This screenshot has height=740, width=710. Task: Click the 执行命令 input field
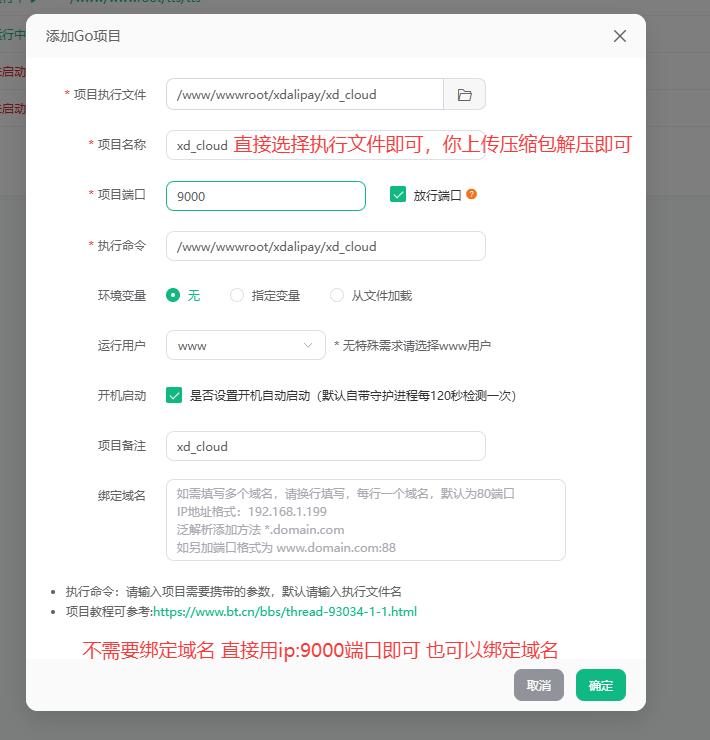325,246
